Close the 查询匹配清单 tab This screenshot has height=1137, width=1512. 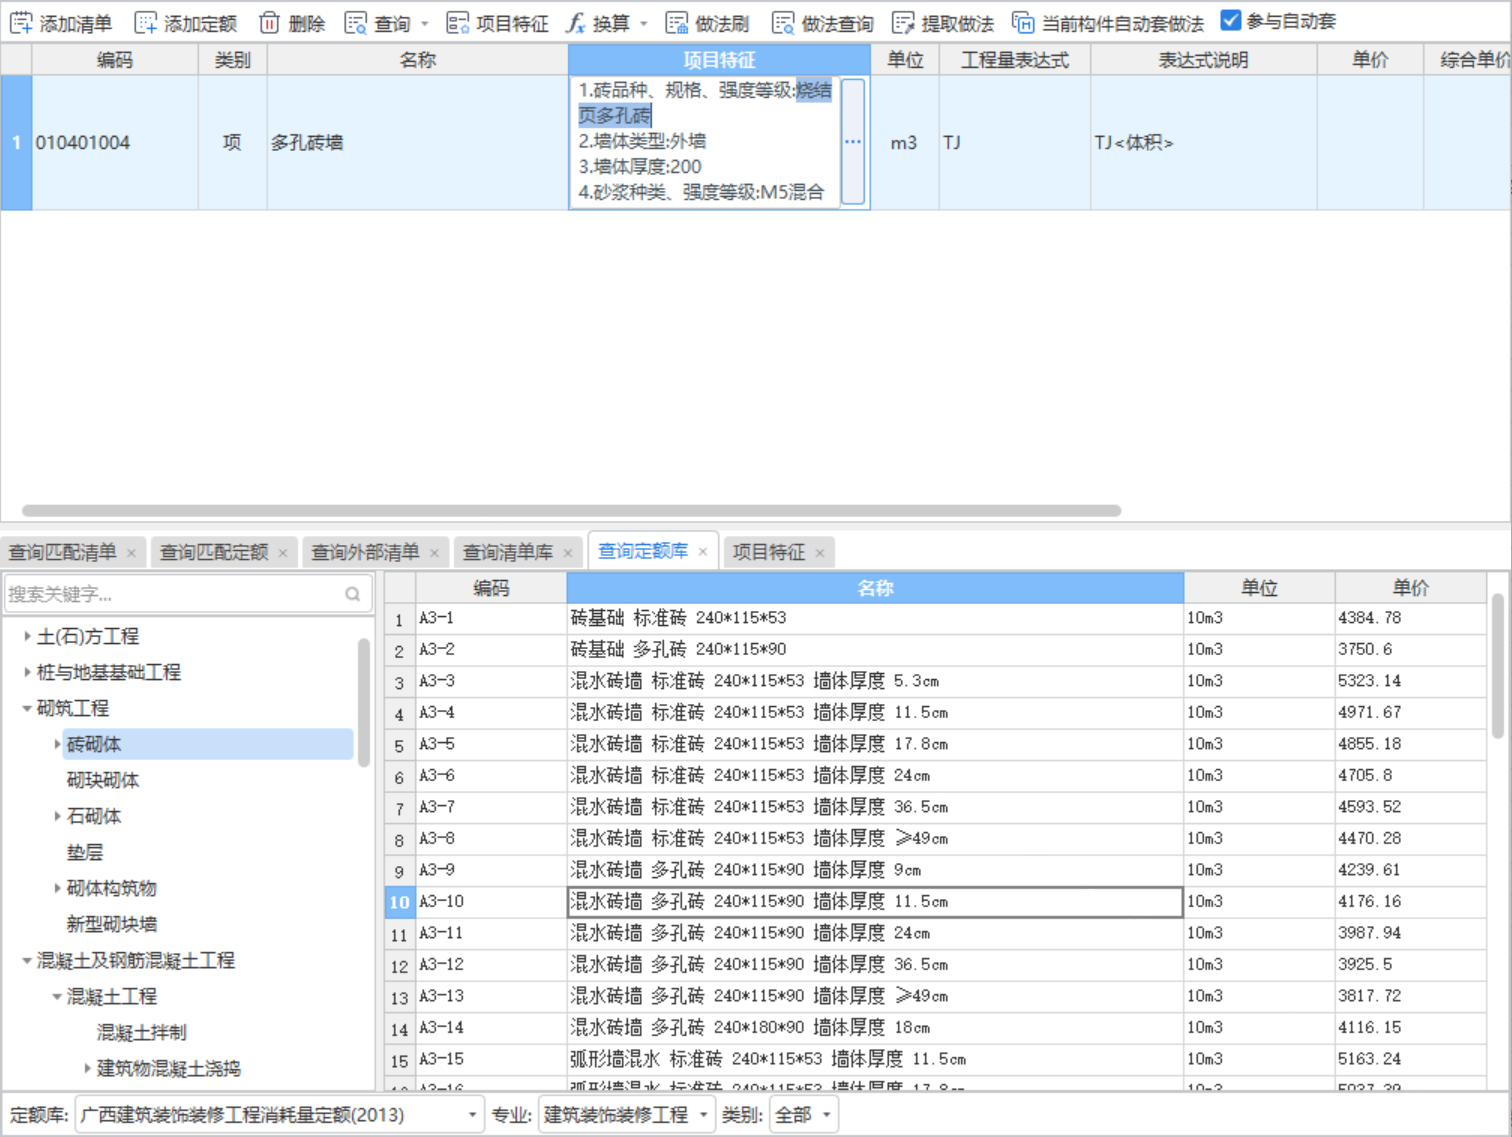(131, 553)
